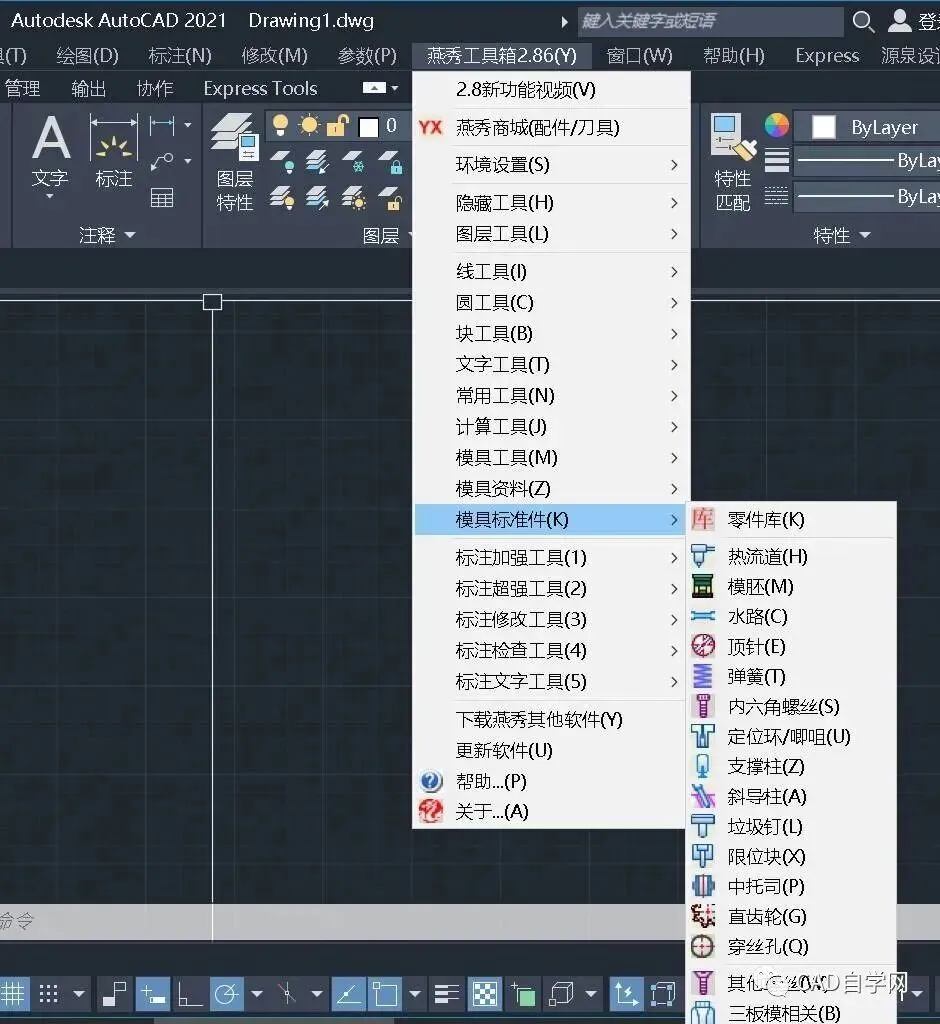The height and width of the screenshot is (1024, 940).
Task: Toggle transparency checkerboard icon
Action: coord(485,994)
